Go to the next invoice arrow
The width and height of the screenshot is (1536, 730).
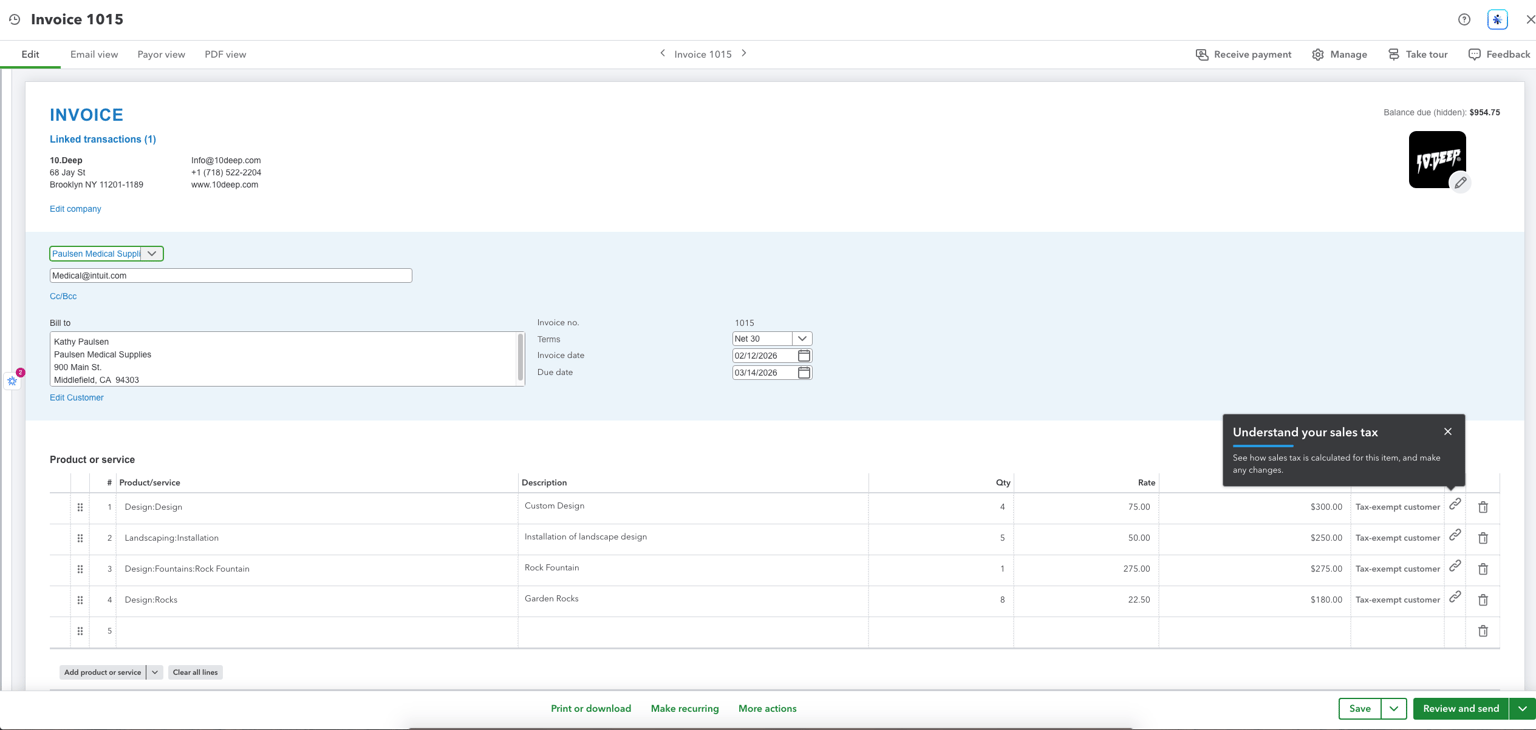coord(744,54)
